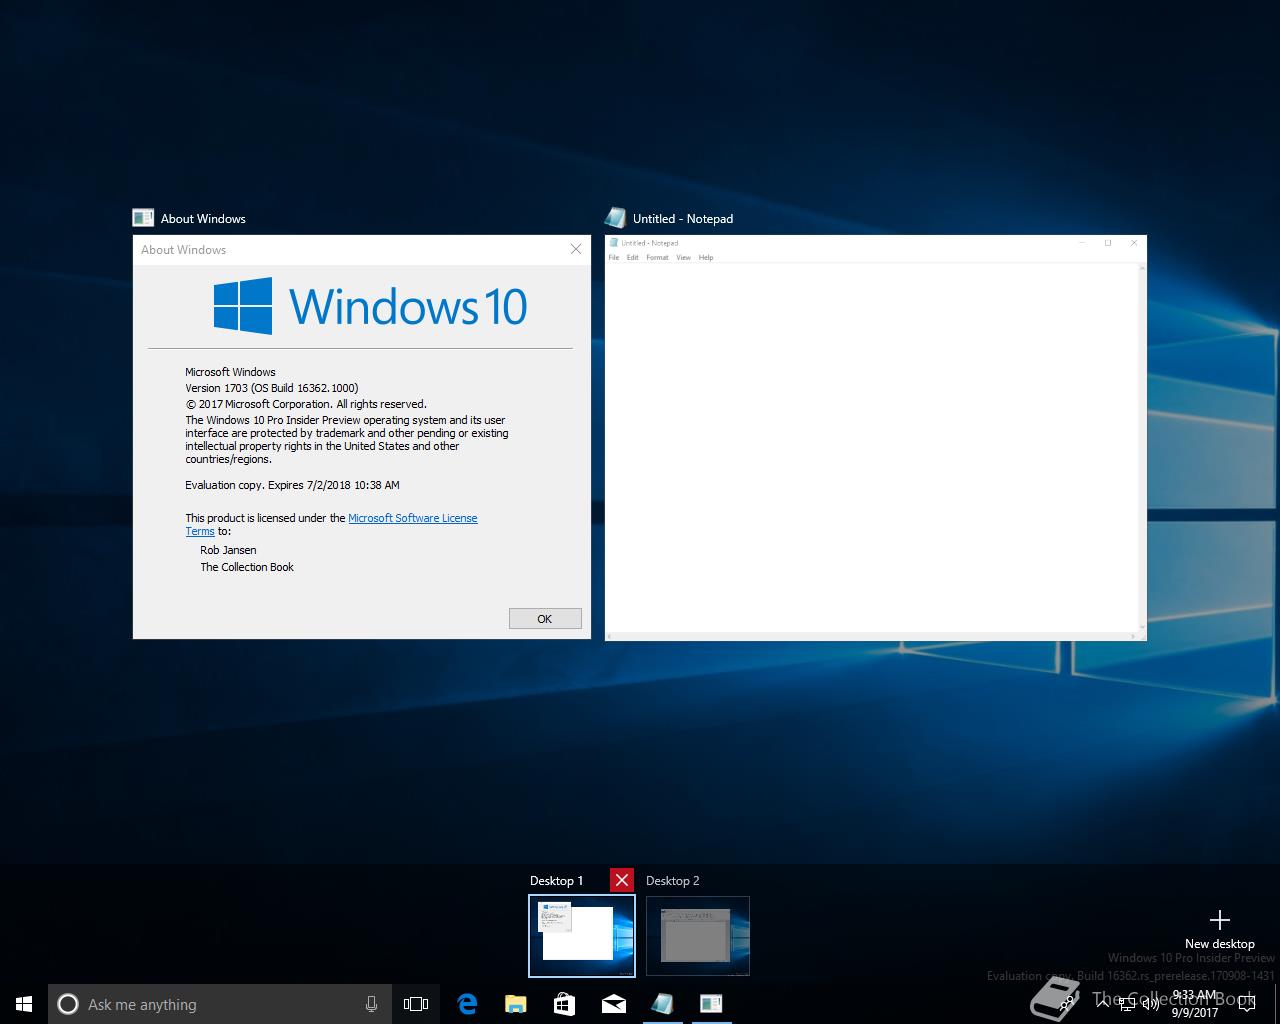Click the network icon in system tray
Screen dimensions: 1280x1024
[x=1128, y=1004]
